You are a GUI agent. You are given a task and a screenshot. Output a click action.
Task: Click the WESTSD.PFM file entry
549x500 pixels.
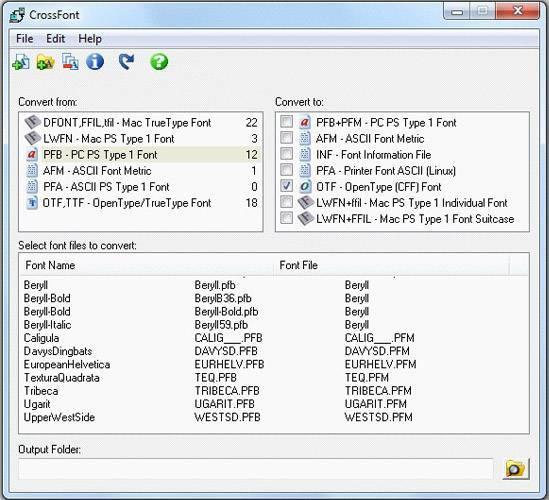[378, 417]
